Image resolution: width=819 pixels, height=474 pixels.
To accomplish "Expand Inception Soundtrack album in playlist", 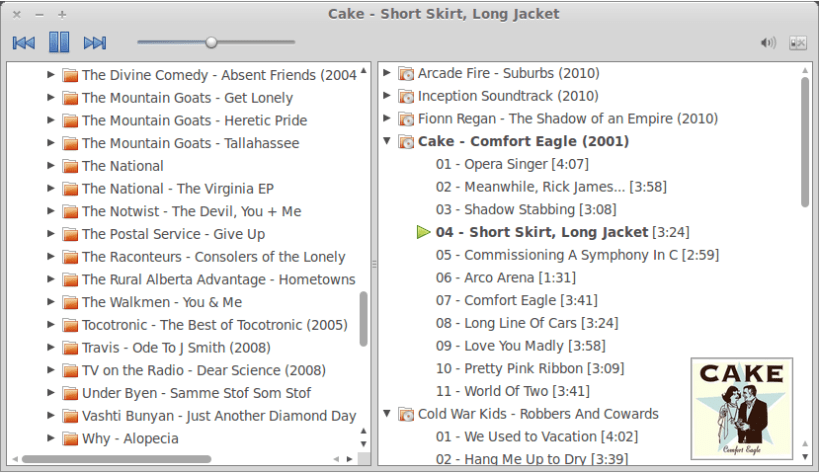I will pyautogui.click(x=387, y=95).
